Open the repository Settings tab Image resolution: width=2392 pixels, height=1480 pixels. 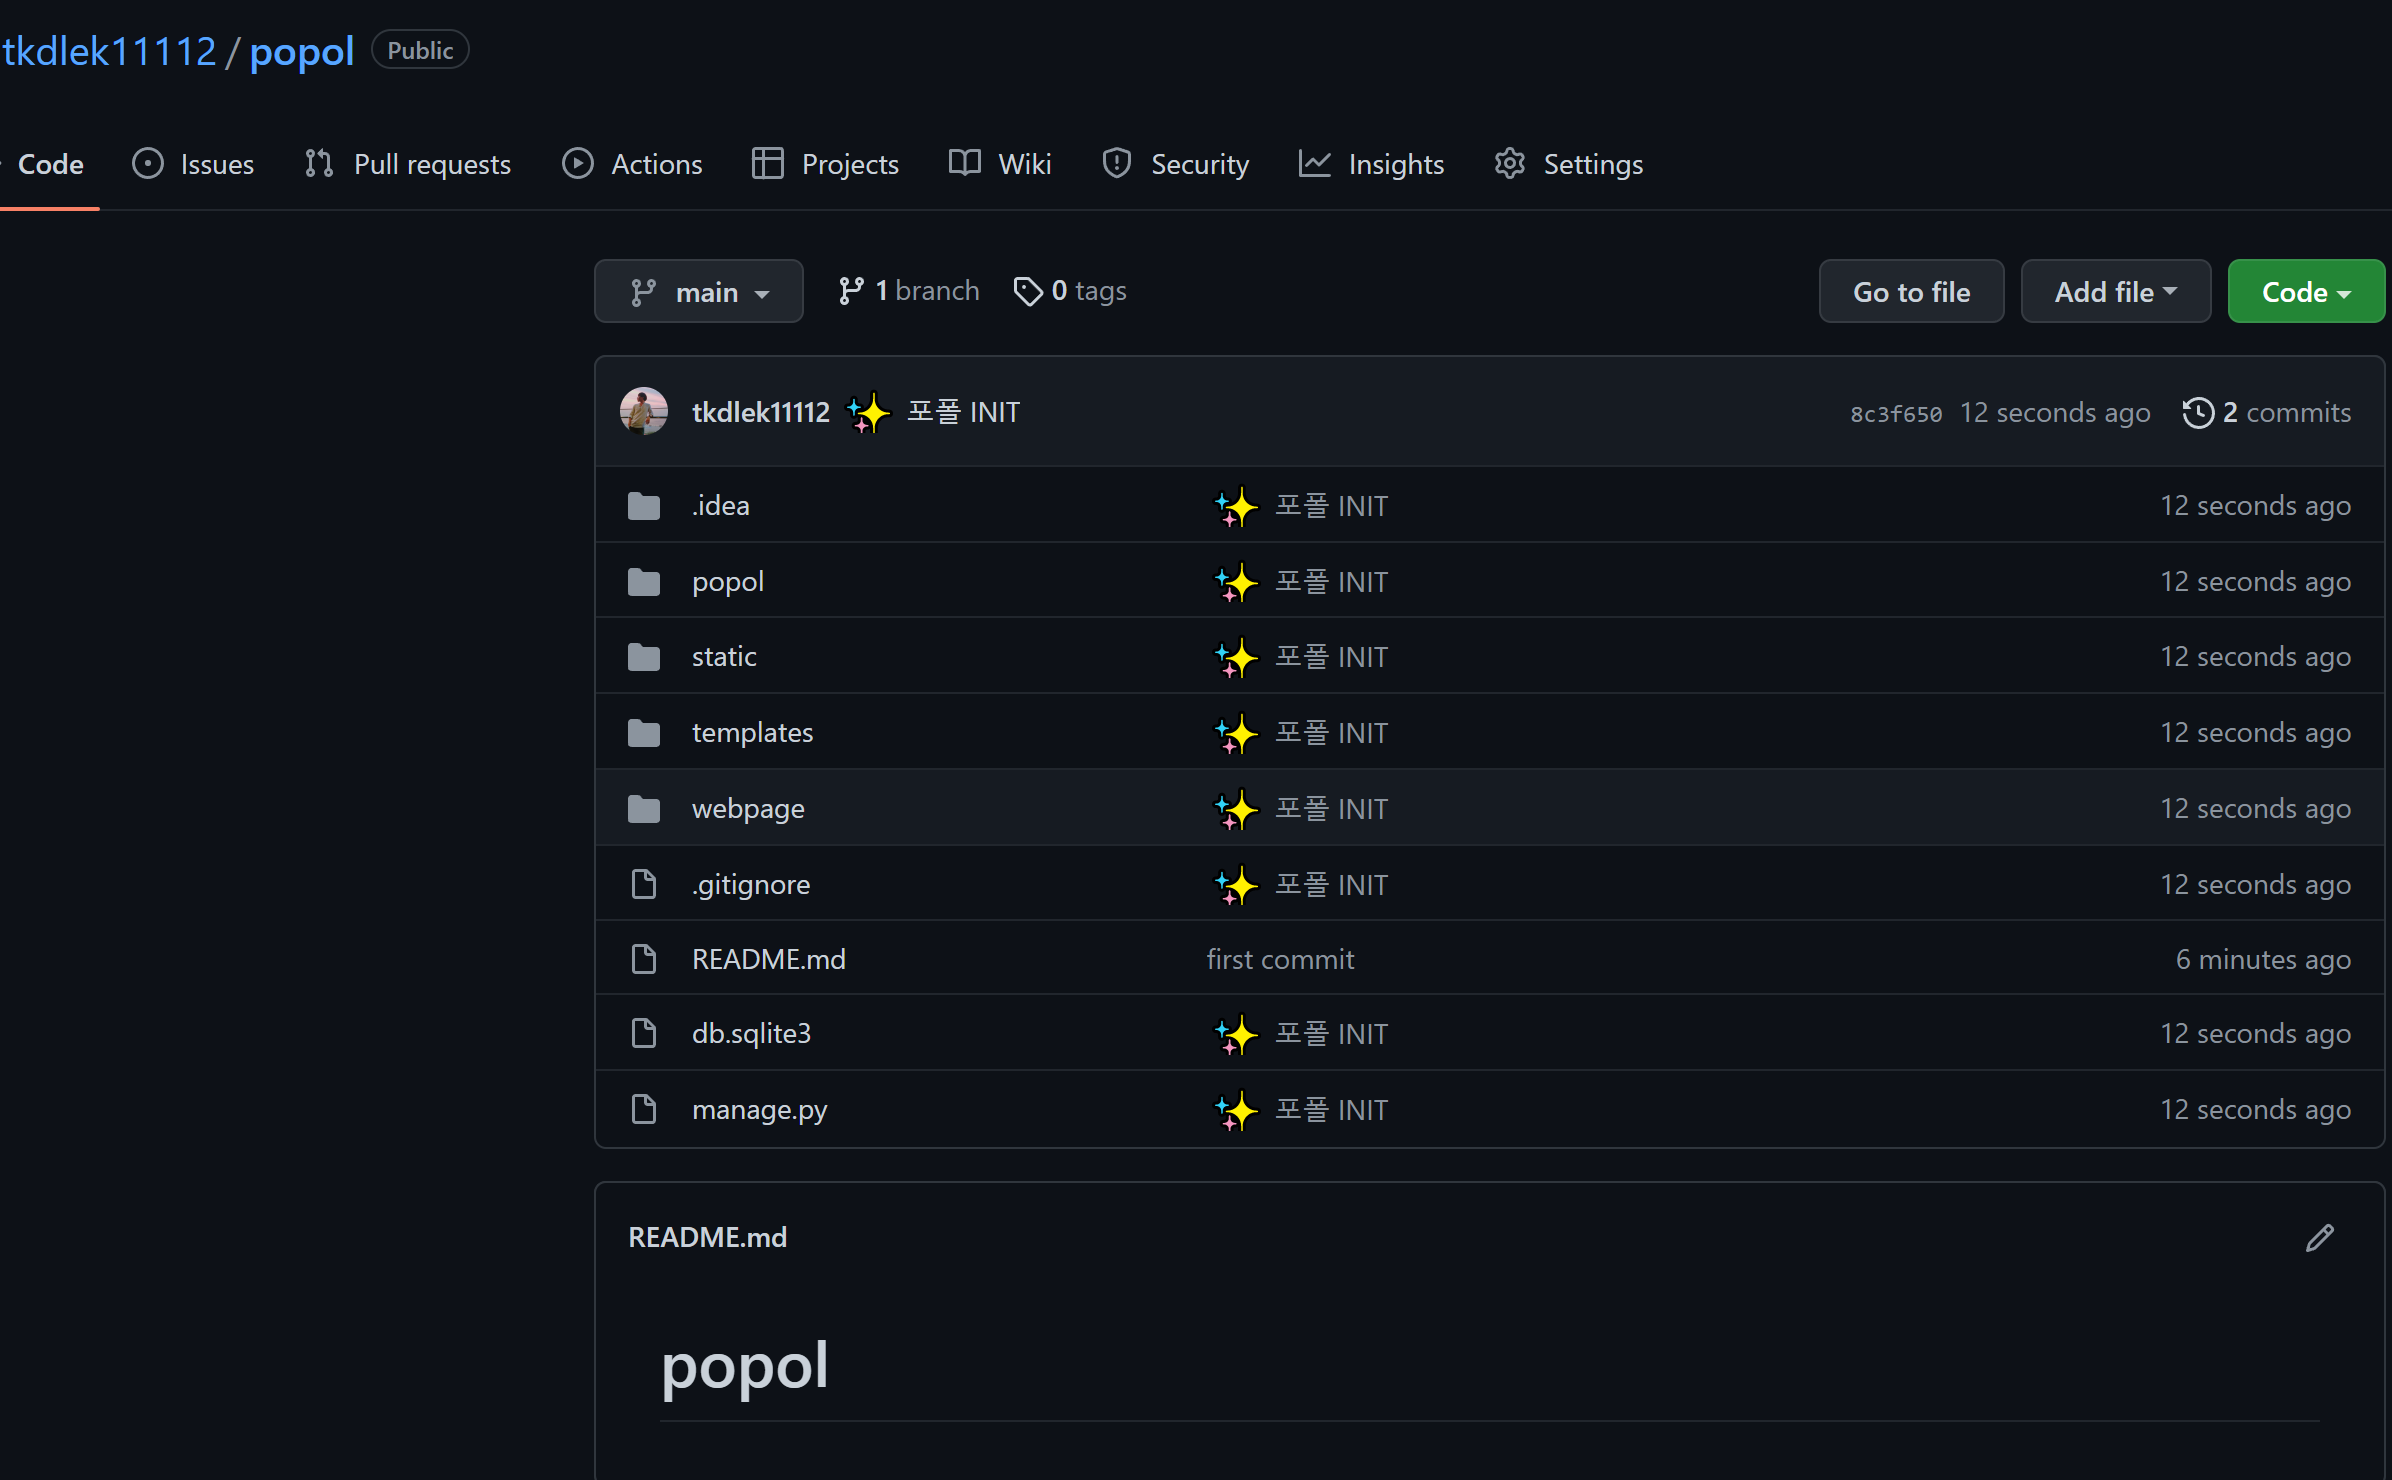point(1568,164)
